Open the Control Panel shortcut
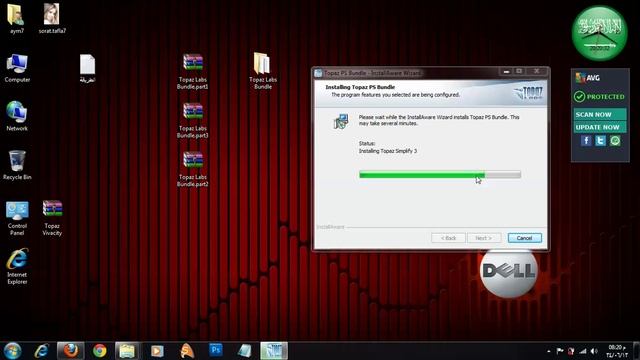 17,218
